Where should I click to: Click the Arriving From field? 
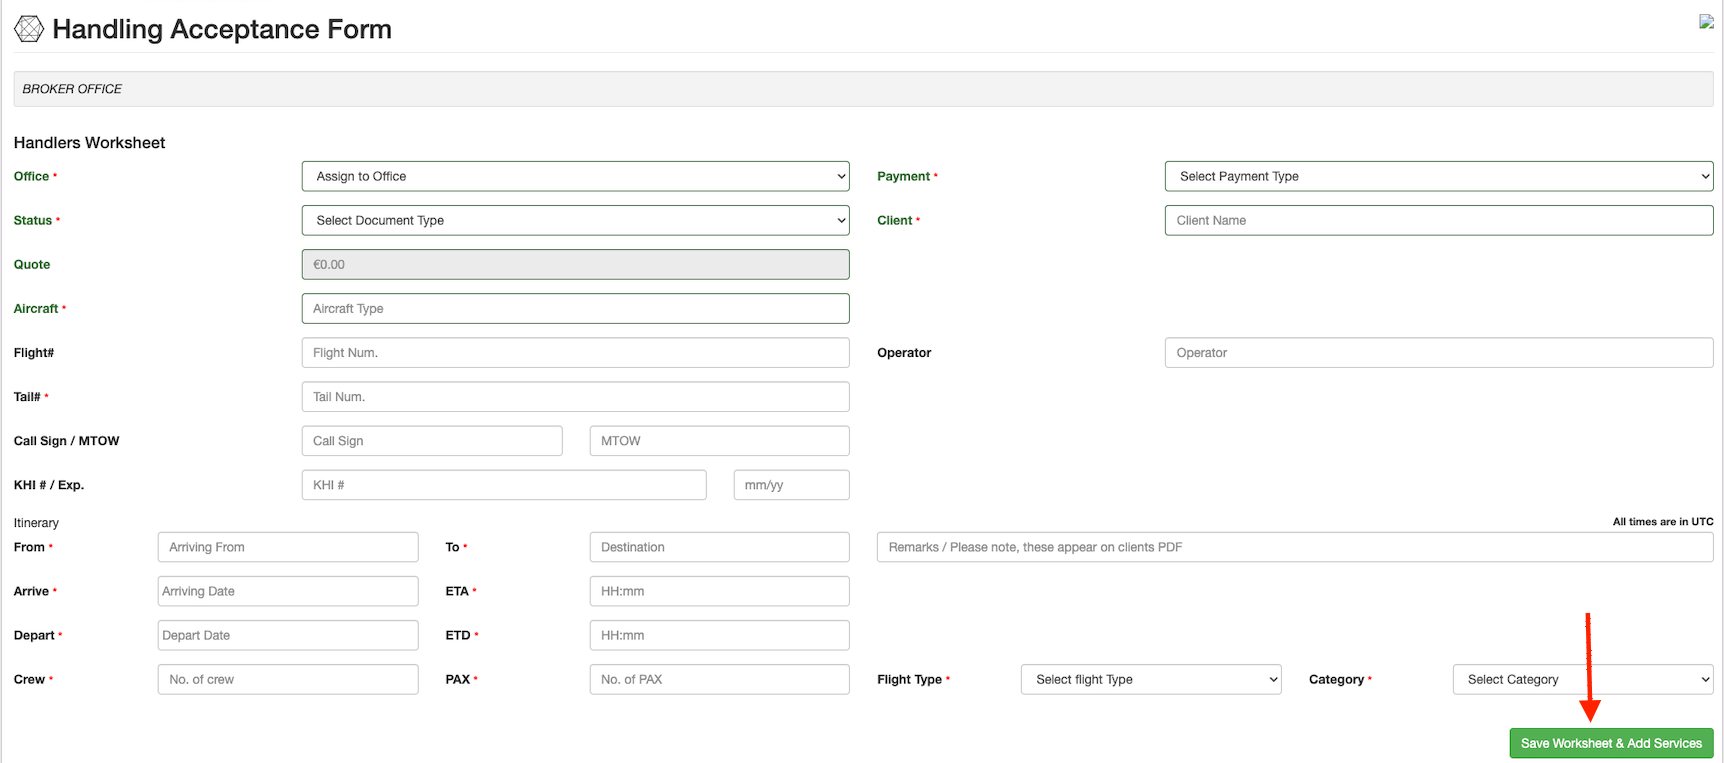(x=287, y=547)
